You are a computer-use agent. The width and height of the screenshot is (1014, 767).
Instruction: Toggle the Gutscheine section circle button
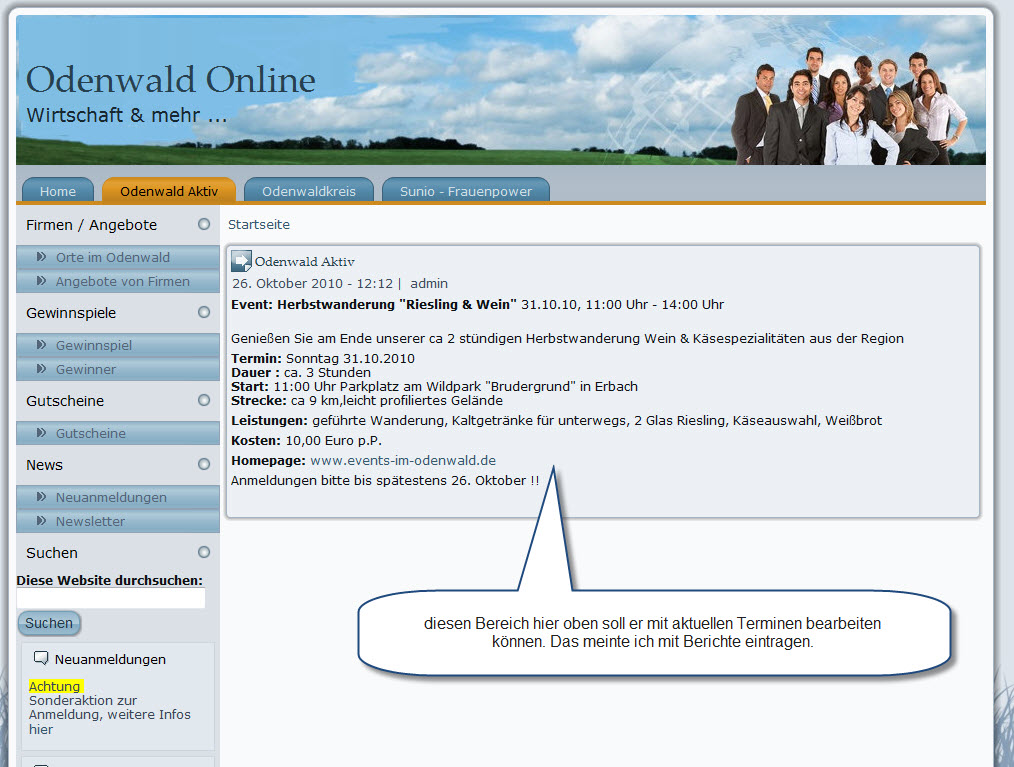204,400
